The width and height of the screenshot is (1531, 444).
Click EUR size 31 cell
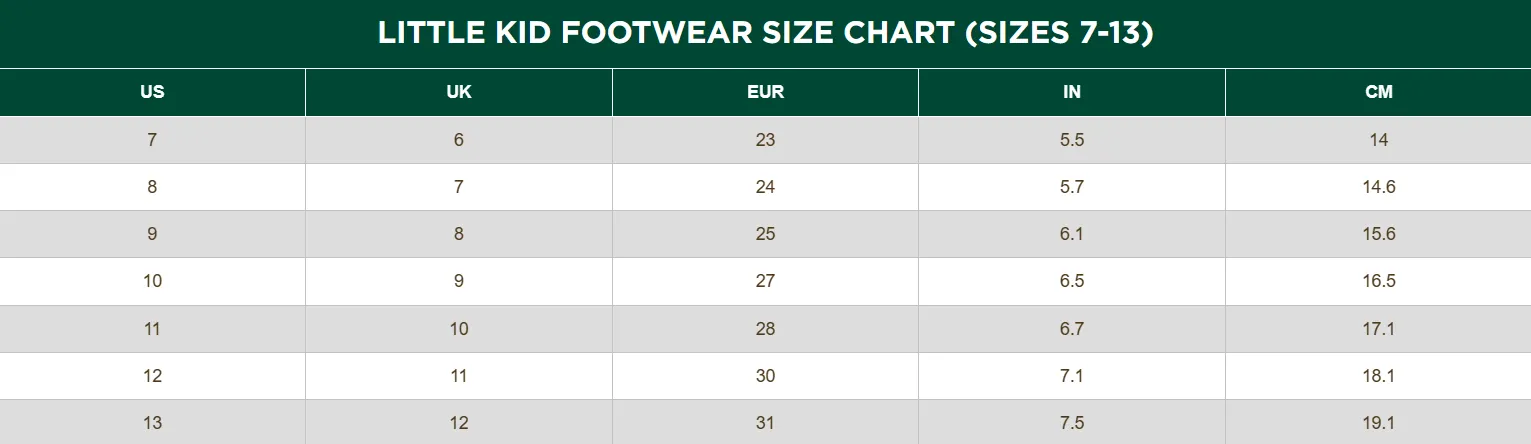pyautogui.click(x=765, y=422)
